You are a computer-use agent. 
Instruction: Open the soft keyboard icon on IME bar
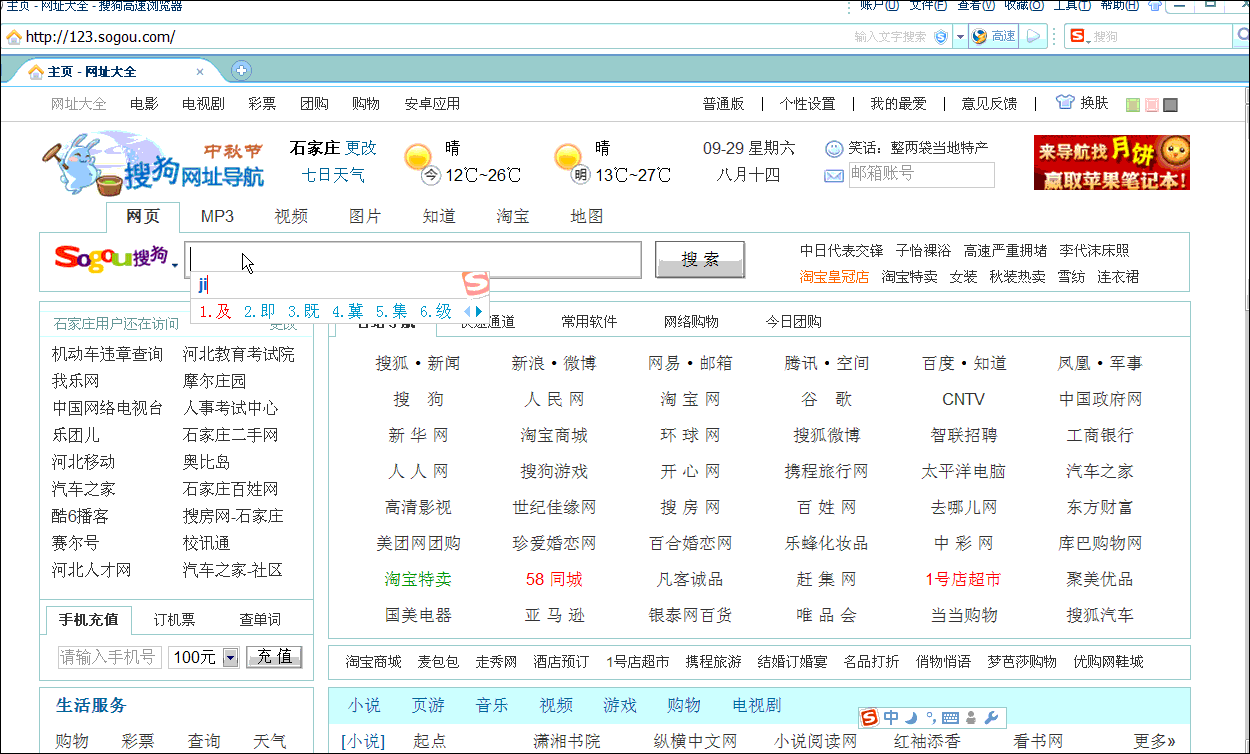click(x=950, y=718)
